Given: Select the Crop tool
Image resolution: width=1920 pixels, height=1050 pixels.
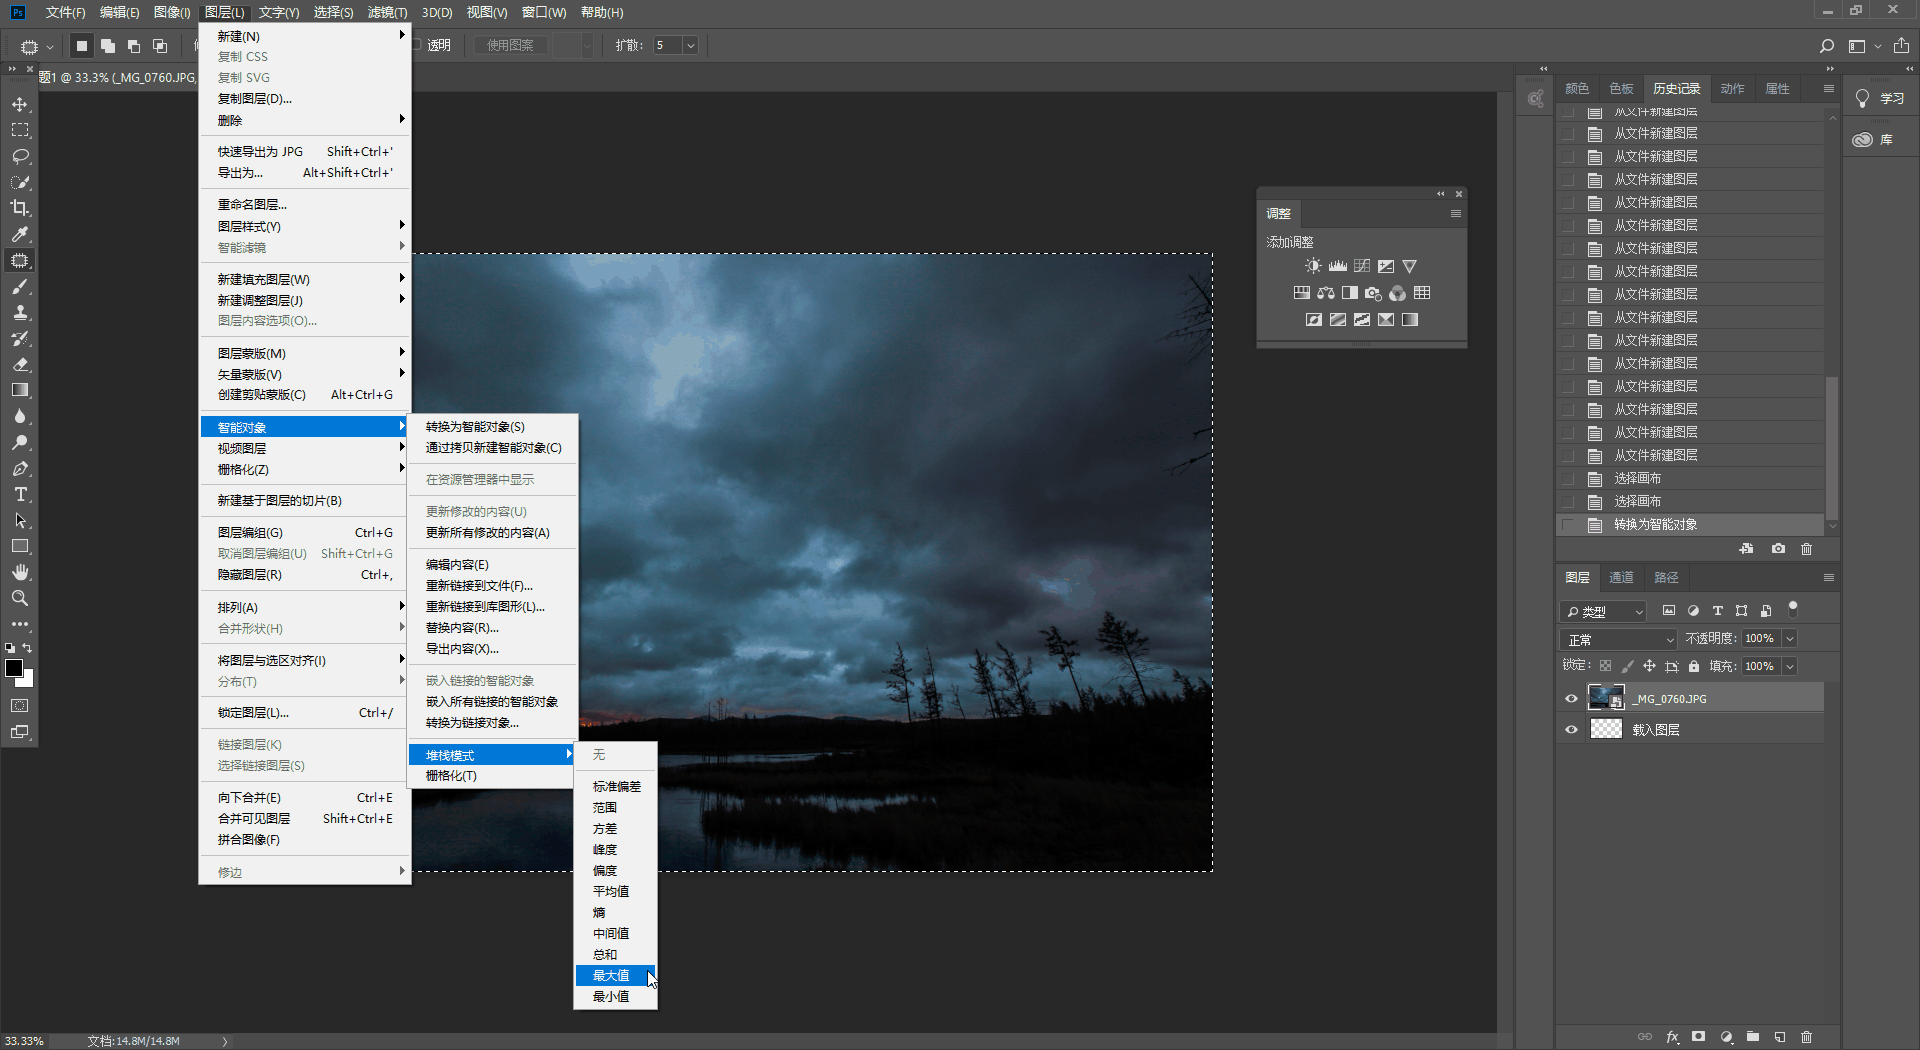Looking at the screenshot, I should (x=20, y=208).
